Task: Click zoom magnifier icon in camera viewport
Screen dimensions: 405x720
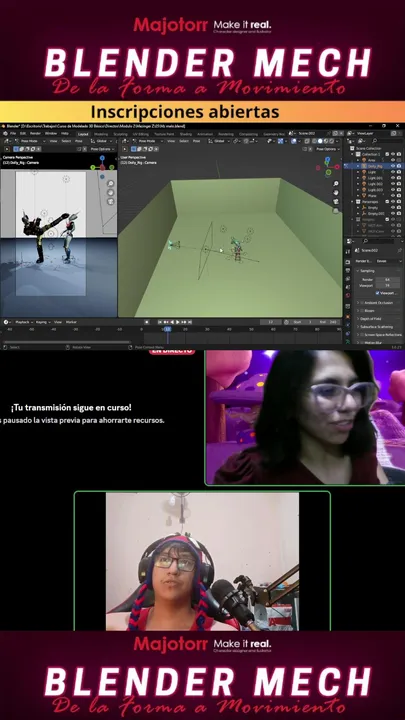Action: click(111, 183)
